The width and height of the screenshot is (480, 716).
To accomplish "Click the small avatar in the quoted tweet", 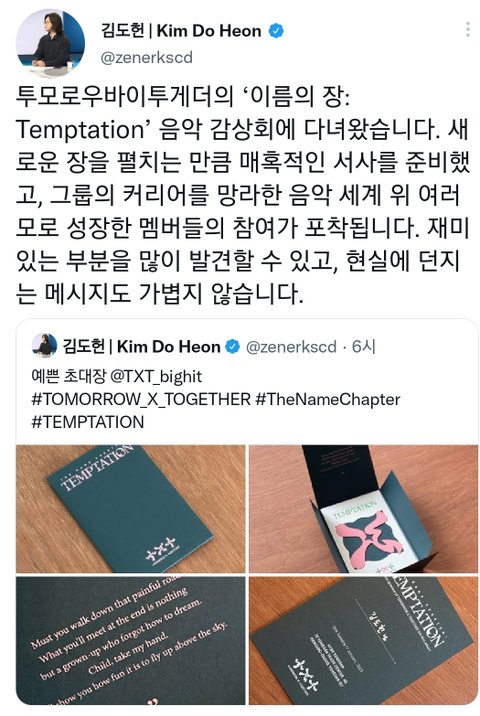I will pos(44,346).
